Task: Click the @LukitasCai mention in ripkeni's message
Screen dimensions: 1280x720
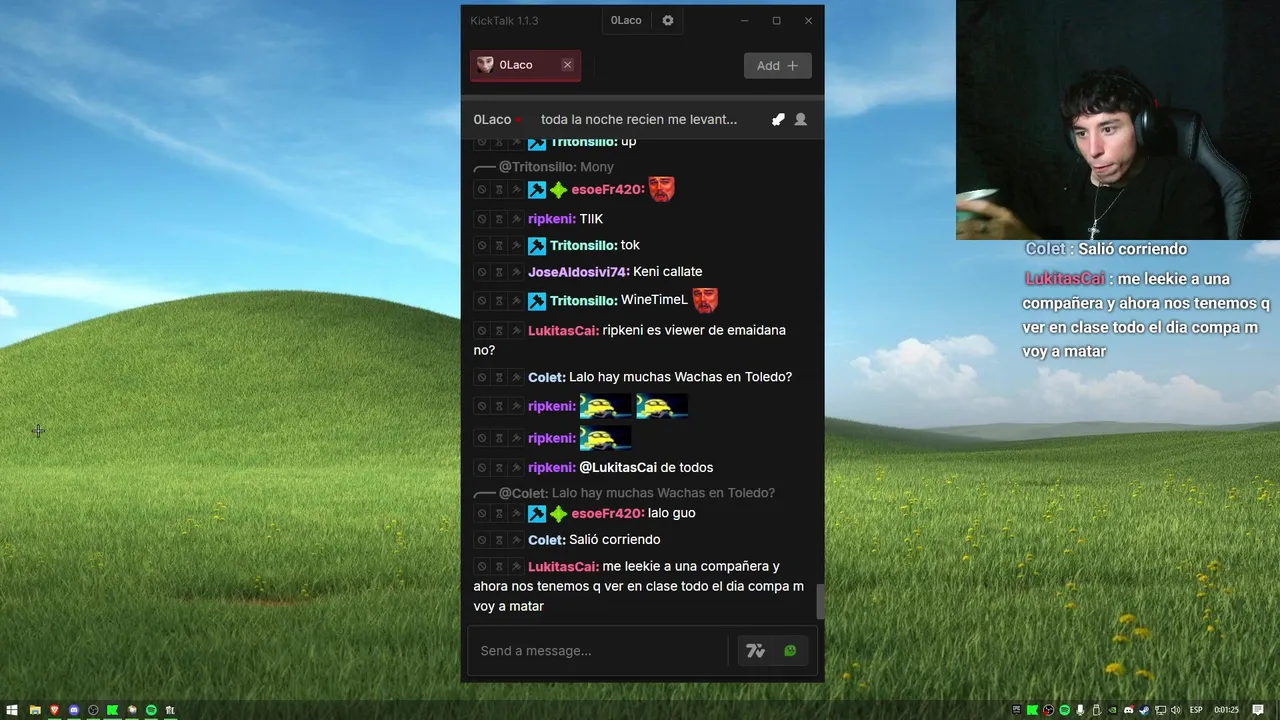Action: coord(618,468)
